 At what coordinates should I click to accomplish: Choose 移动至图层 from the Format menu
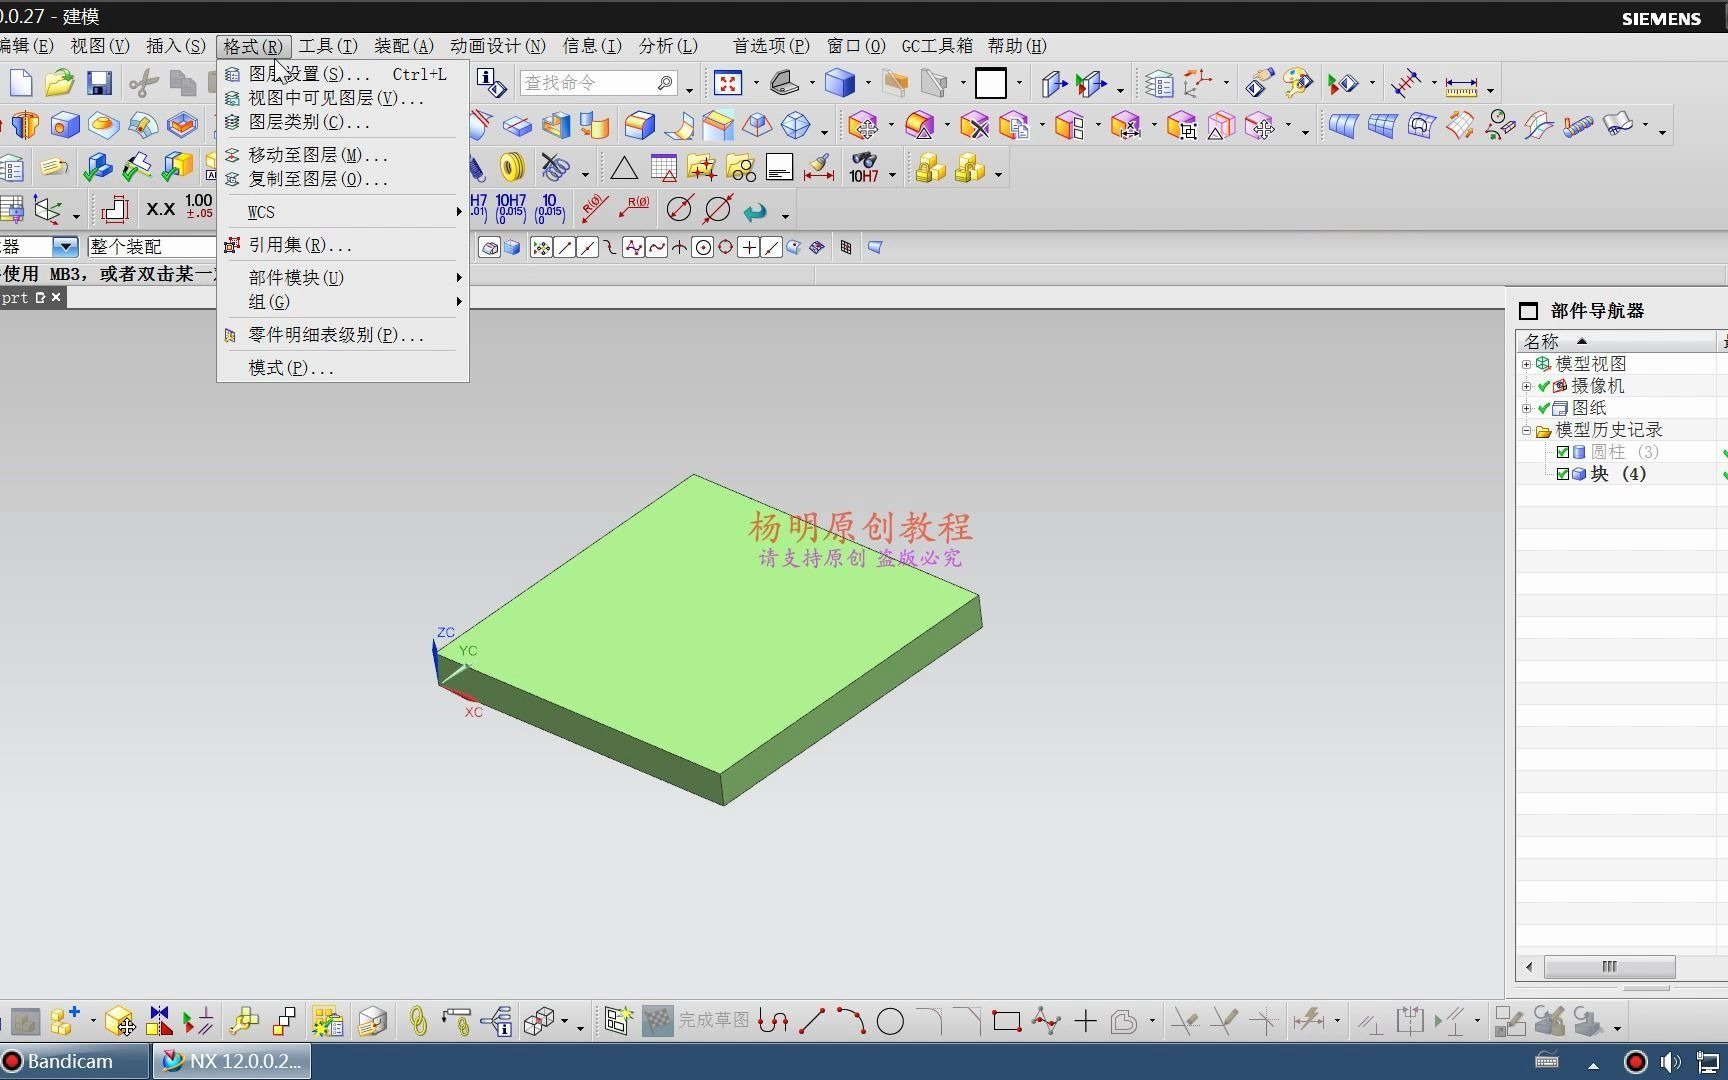[x=310, y=154]
